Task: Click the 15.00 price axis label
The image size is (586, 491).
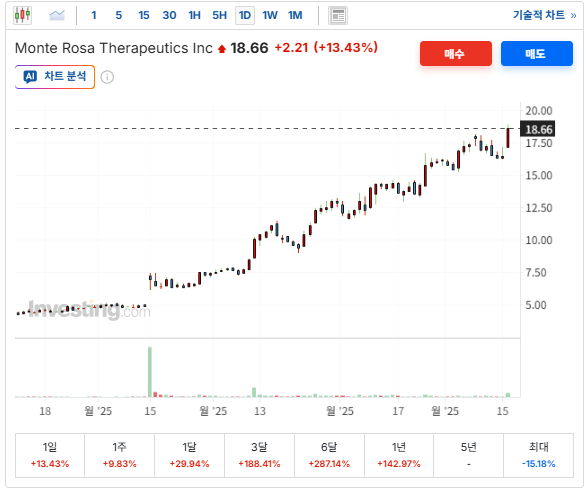Action: click(x=539, y=176)
